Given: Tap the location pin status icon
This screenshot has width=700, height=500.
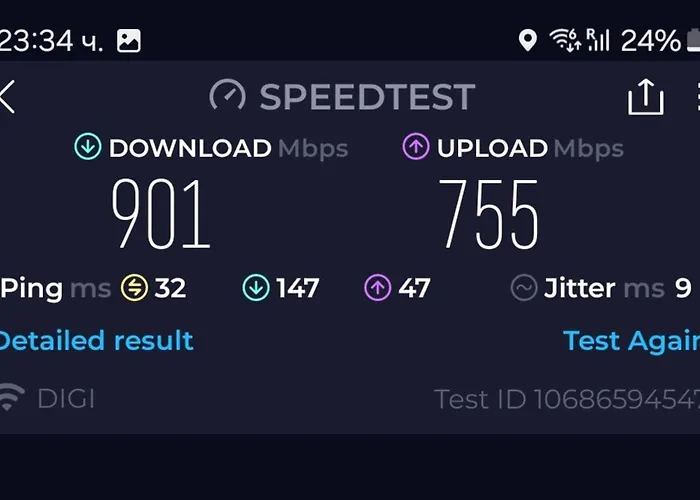Looking at the screenshot, I should pyautogui.click(x=528, y=41).
